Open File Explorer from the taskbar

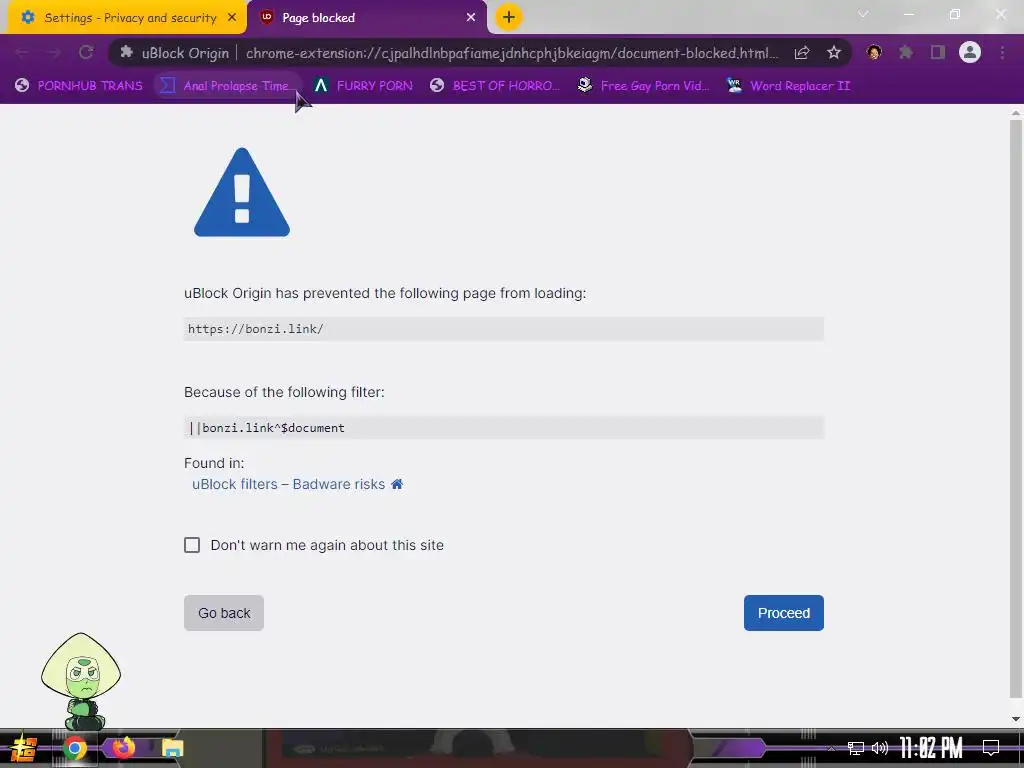tap(172, 748)
